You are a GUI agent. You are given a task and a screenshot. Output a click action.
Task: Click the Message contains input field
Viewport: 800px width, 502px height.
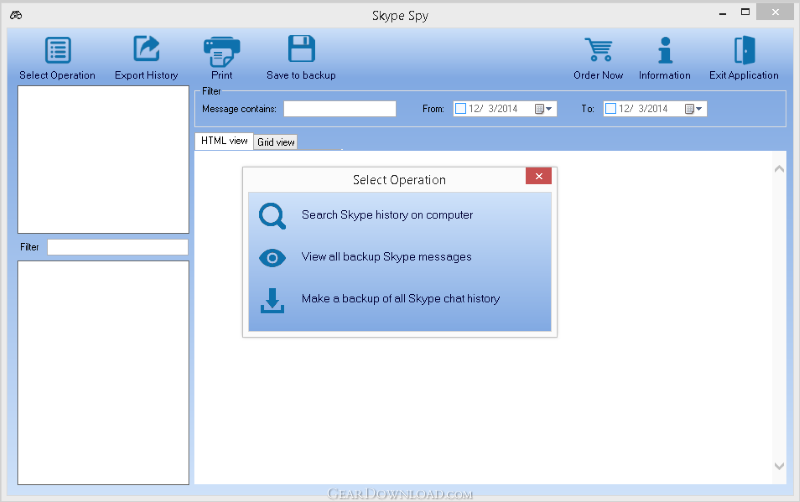click(x=340, y=109)
